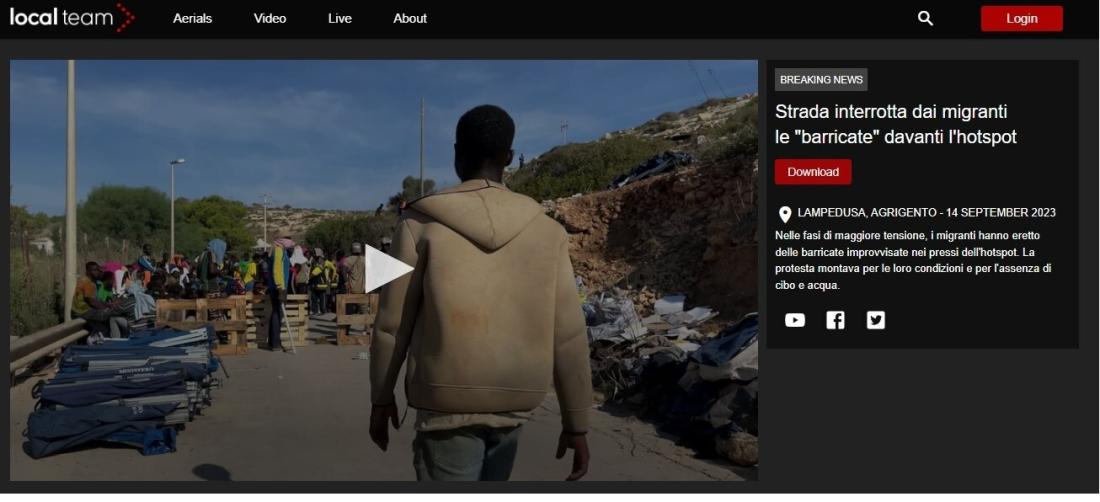Open the Video menu item
1100x502 pixels.
click(270, 19)
